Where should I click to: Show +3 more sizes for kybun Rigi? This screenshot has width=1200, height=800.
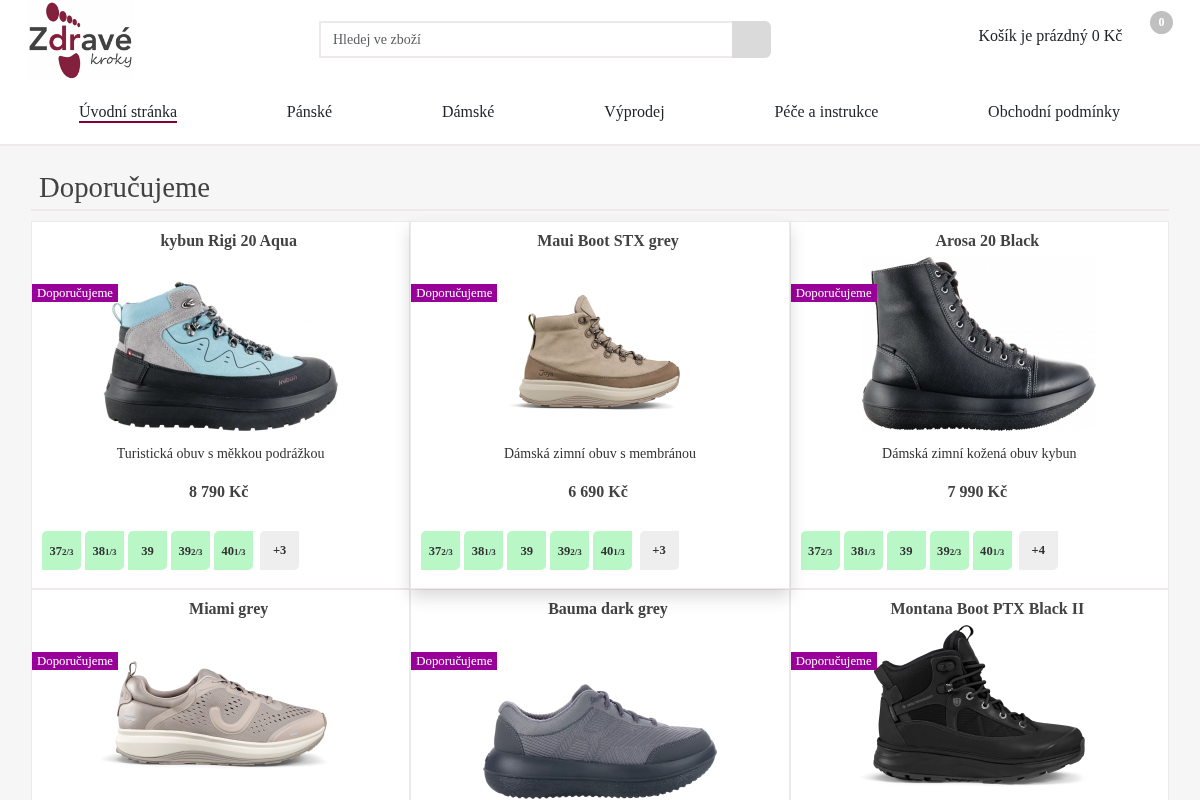pos(279,550)
